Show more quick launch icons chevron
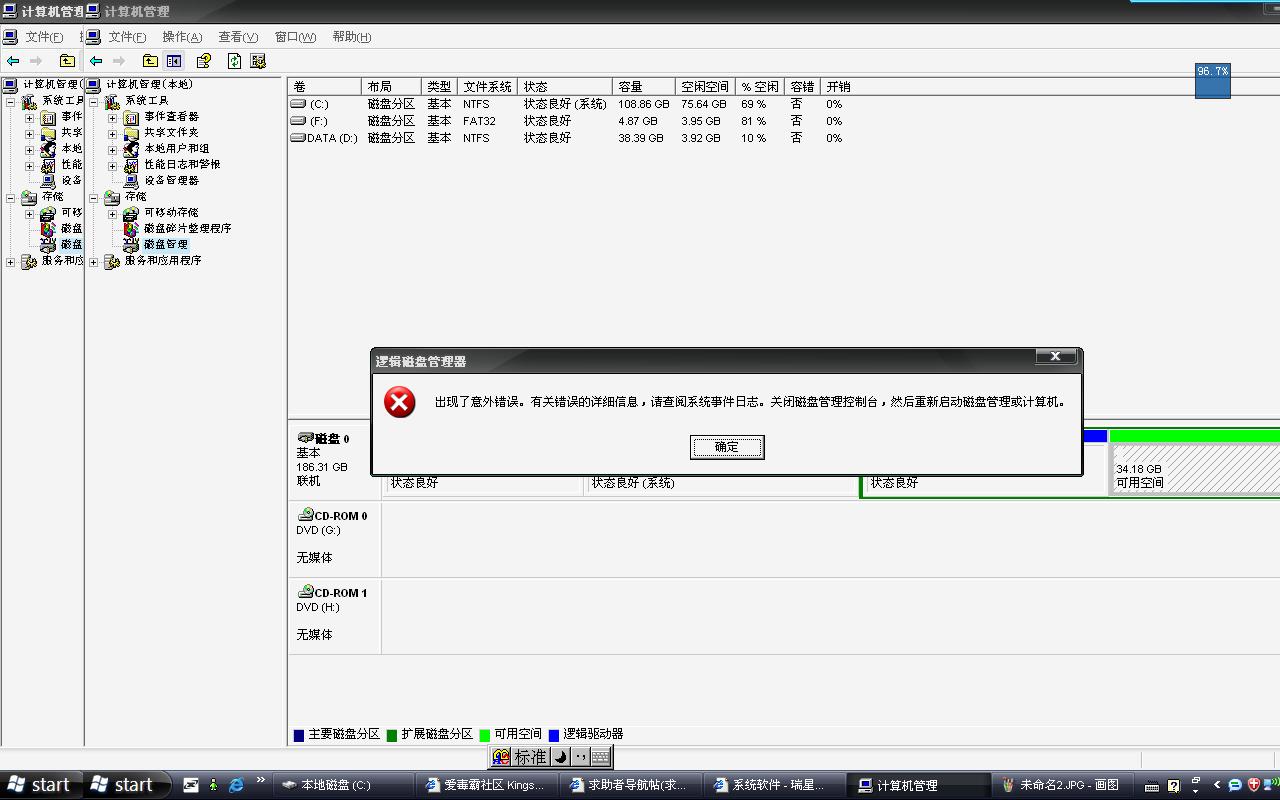1280x800 pixels. click(x=261, y=781)
